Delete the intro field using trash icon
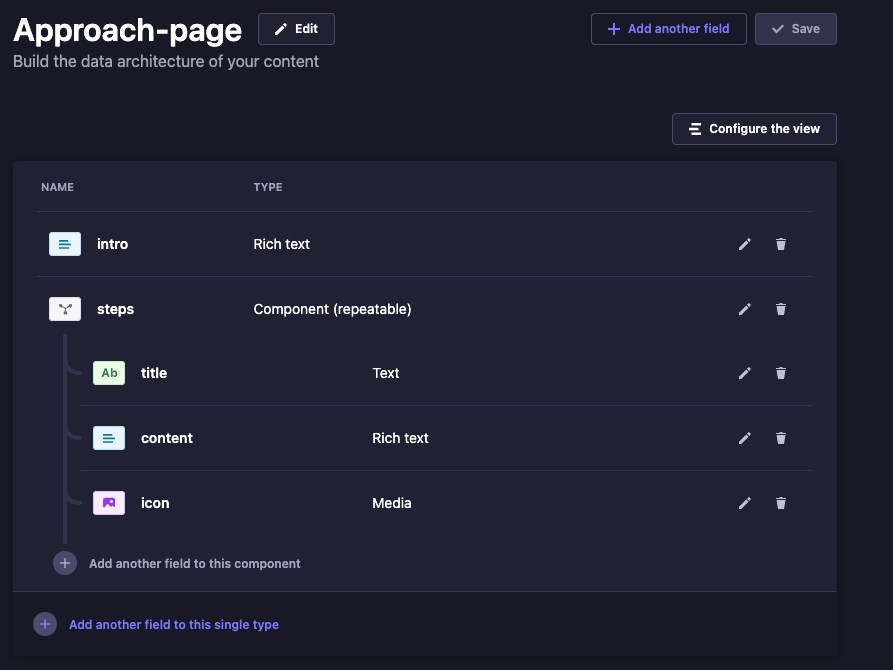 [x=781, y=244]
